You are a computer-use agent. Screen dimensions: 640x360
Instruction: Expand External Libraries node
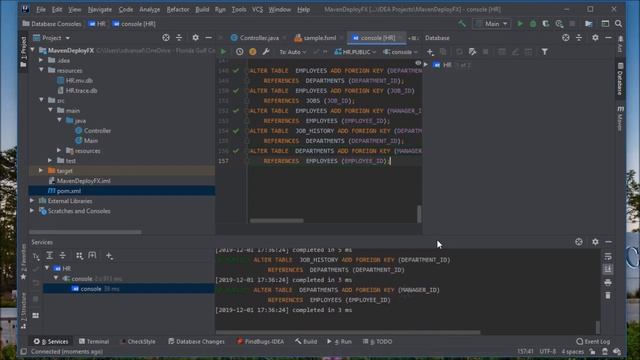32,201
